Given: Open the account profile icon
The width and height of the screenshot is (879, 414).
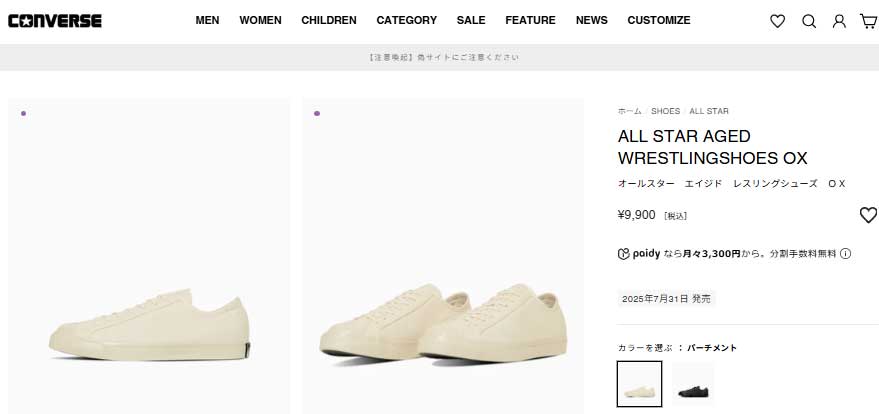Looking at the screenshot, I should click(839, 21).
